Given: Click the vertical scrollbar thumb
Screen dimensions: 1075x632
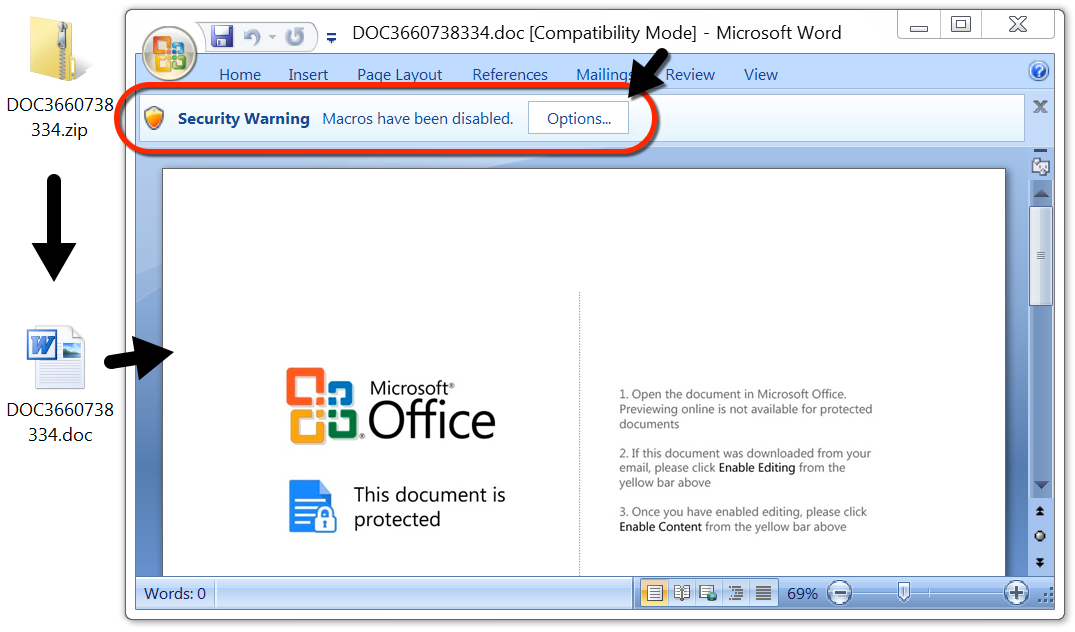Looking at the screenshot, I should coord(1041,256).
